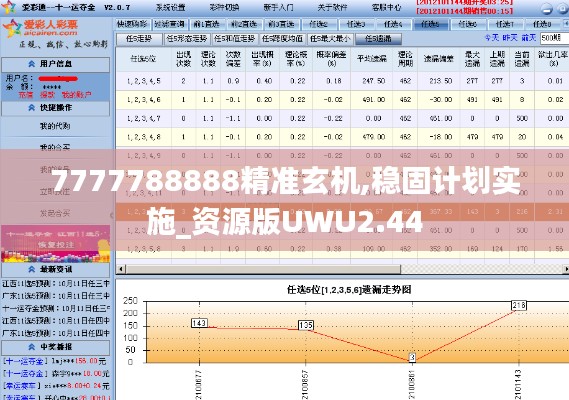Select table row 1,2,3,4,5
Viewport: 569px width, 400px height.
[x=342, y=81]
